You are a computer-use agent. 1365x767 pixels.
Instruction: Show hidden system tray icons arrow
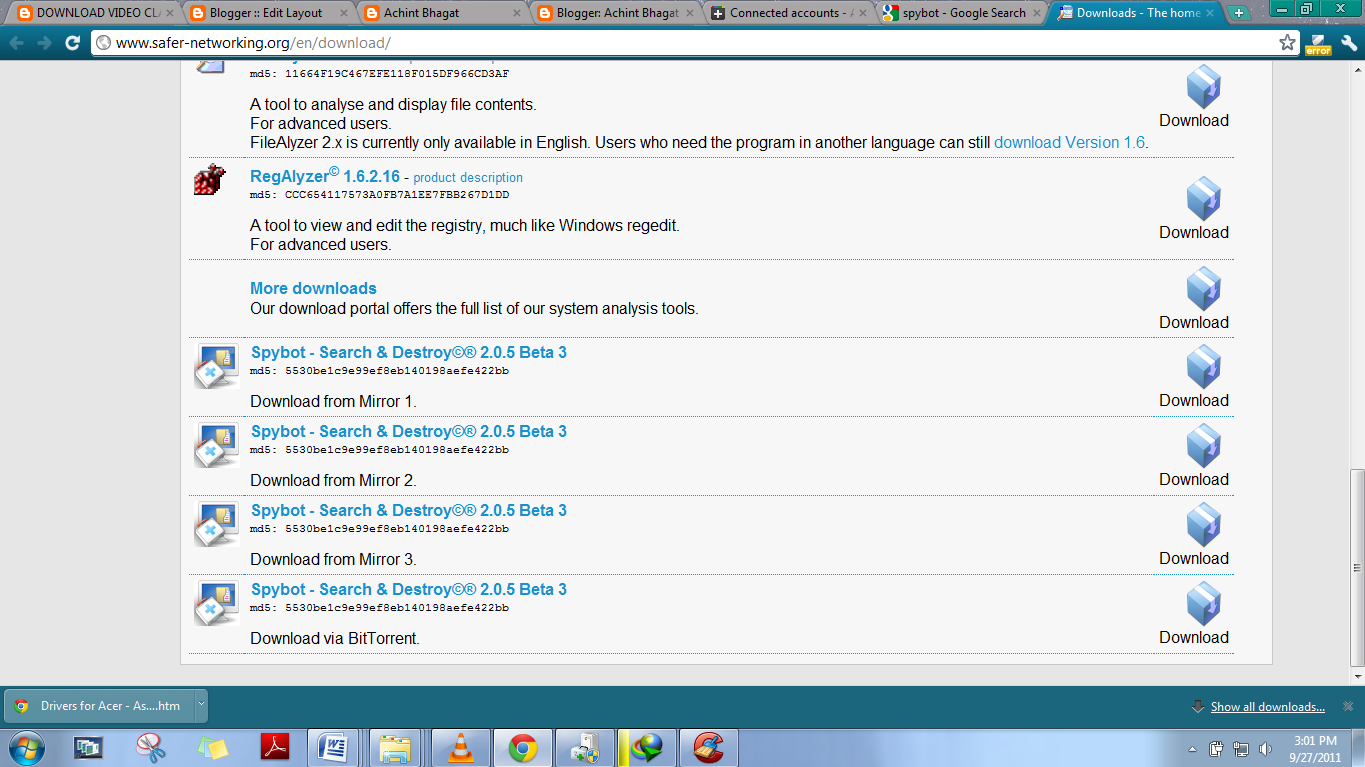(1192, 748)
